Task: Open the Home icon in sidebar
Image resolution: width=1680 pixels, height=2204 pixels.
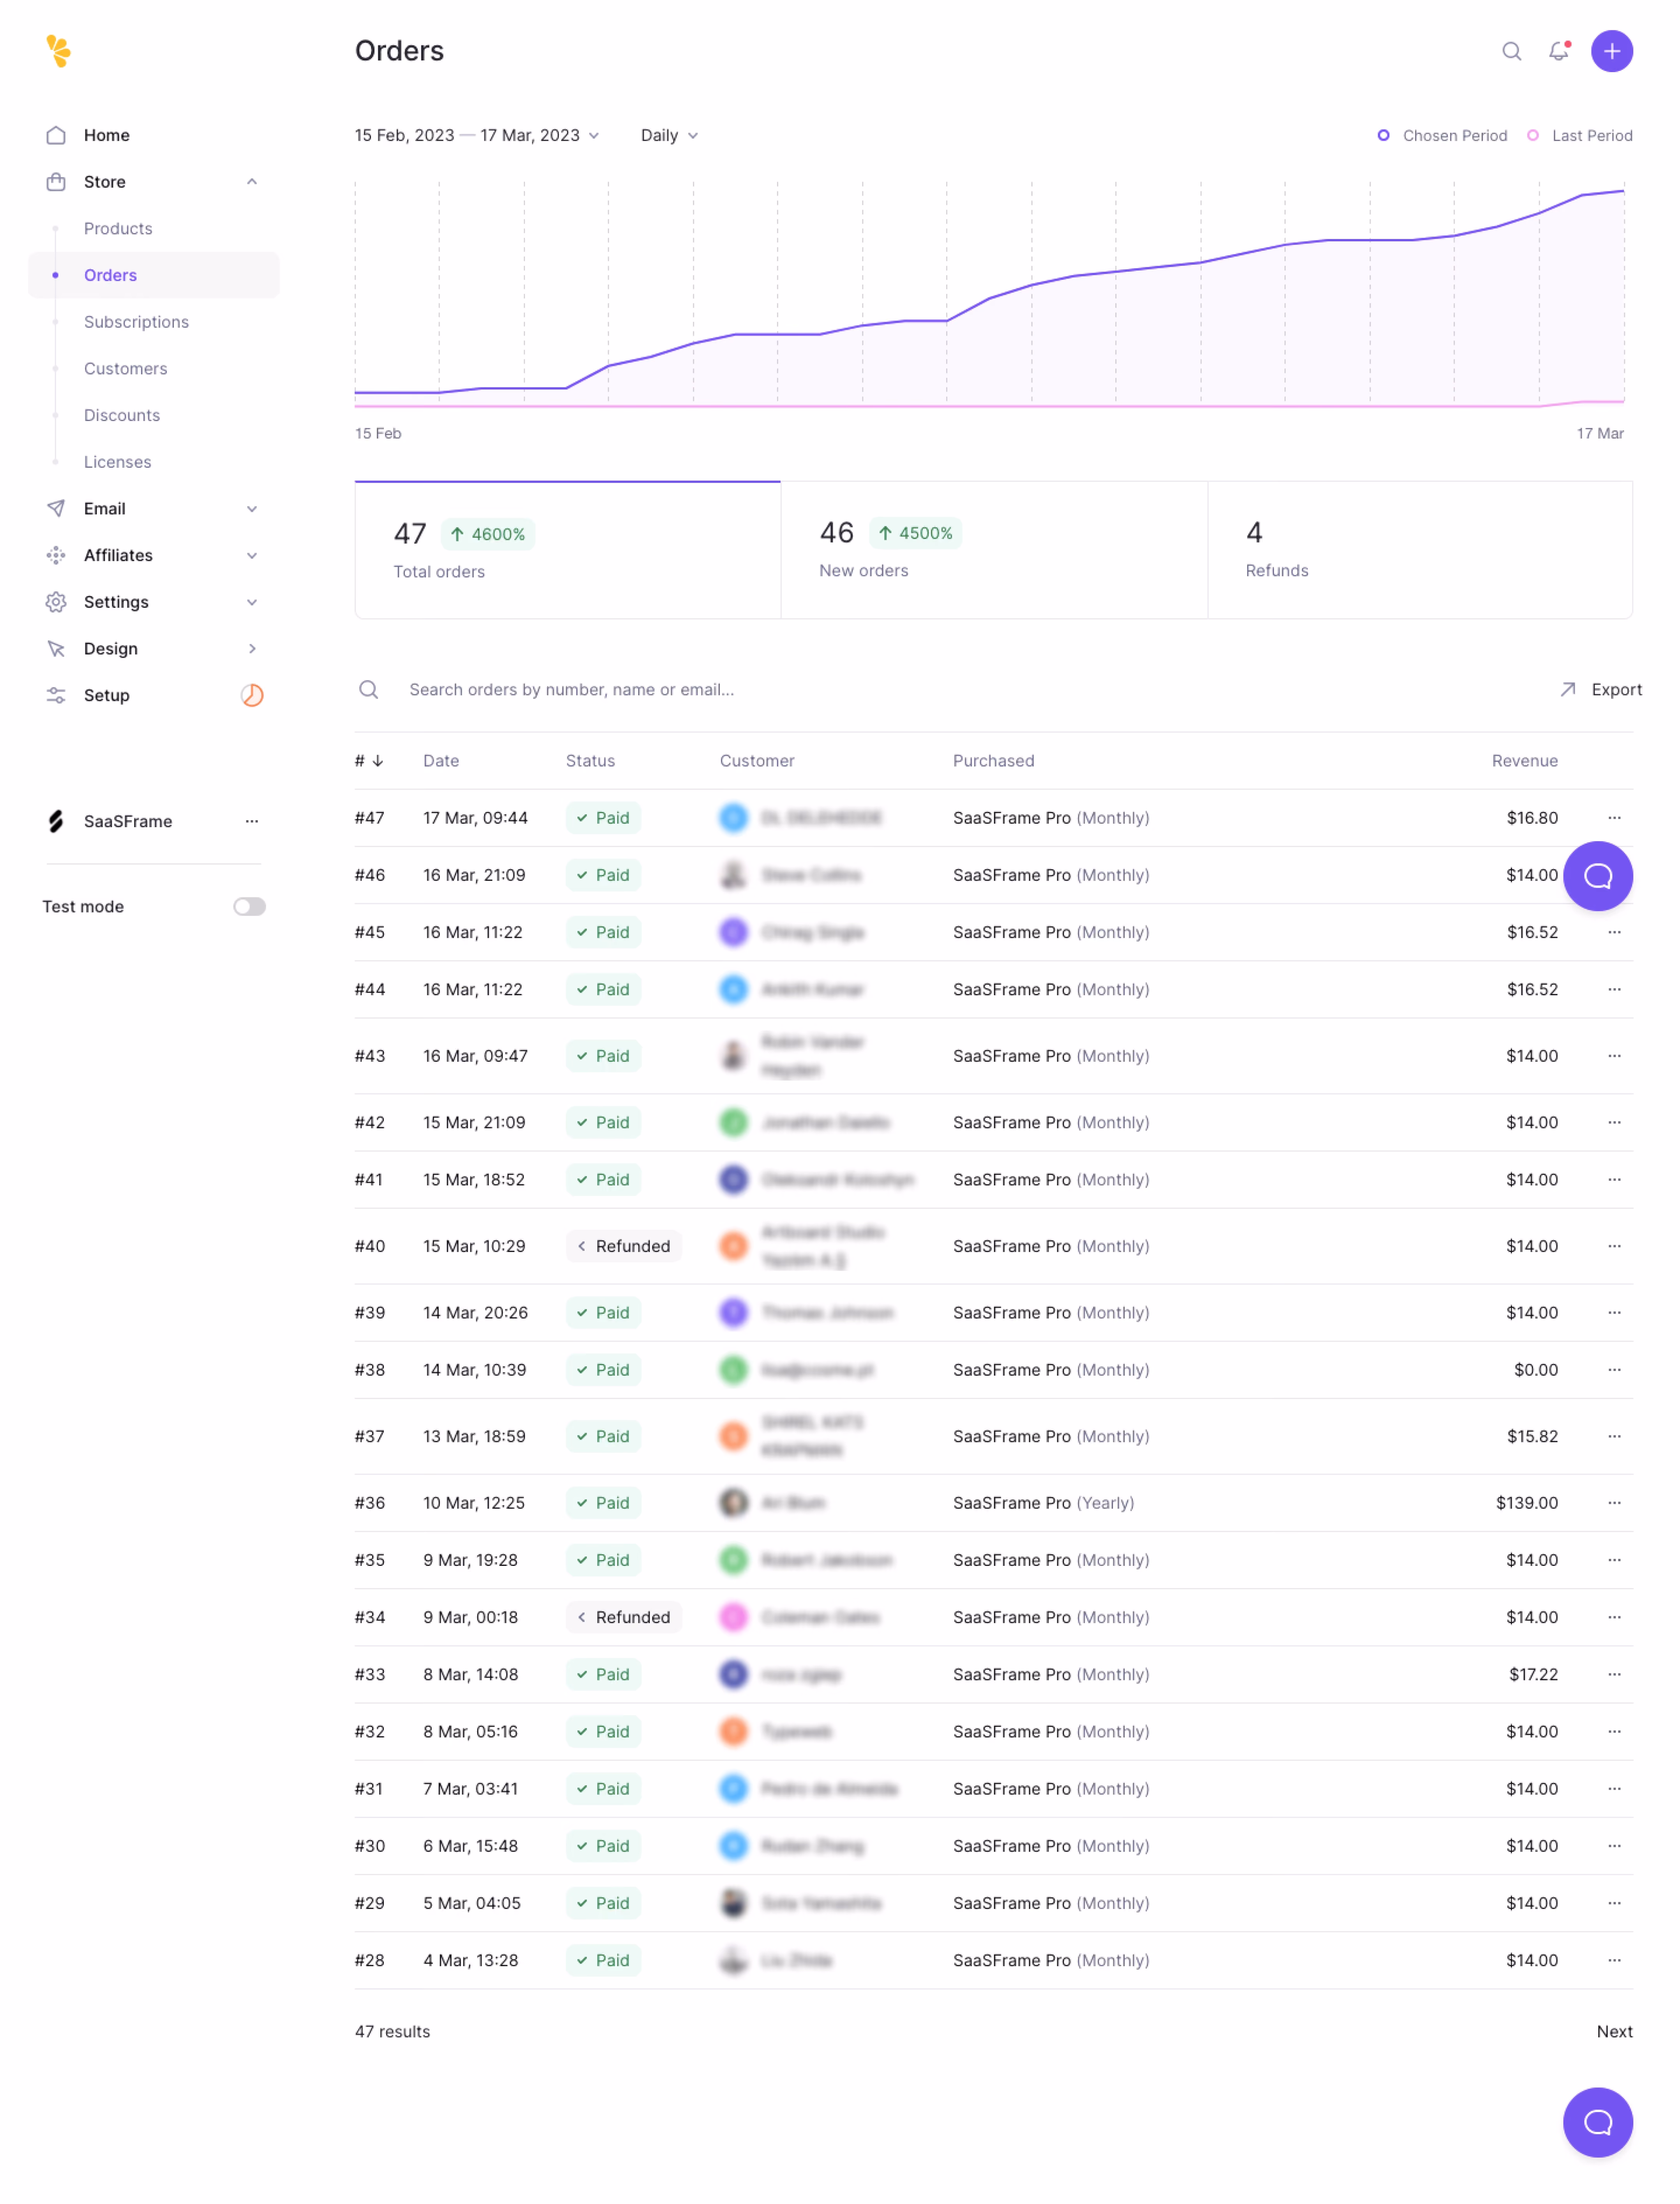Action: pyautogui.click(x=56, y=135)
